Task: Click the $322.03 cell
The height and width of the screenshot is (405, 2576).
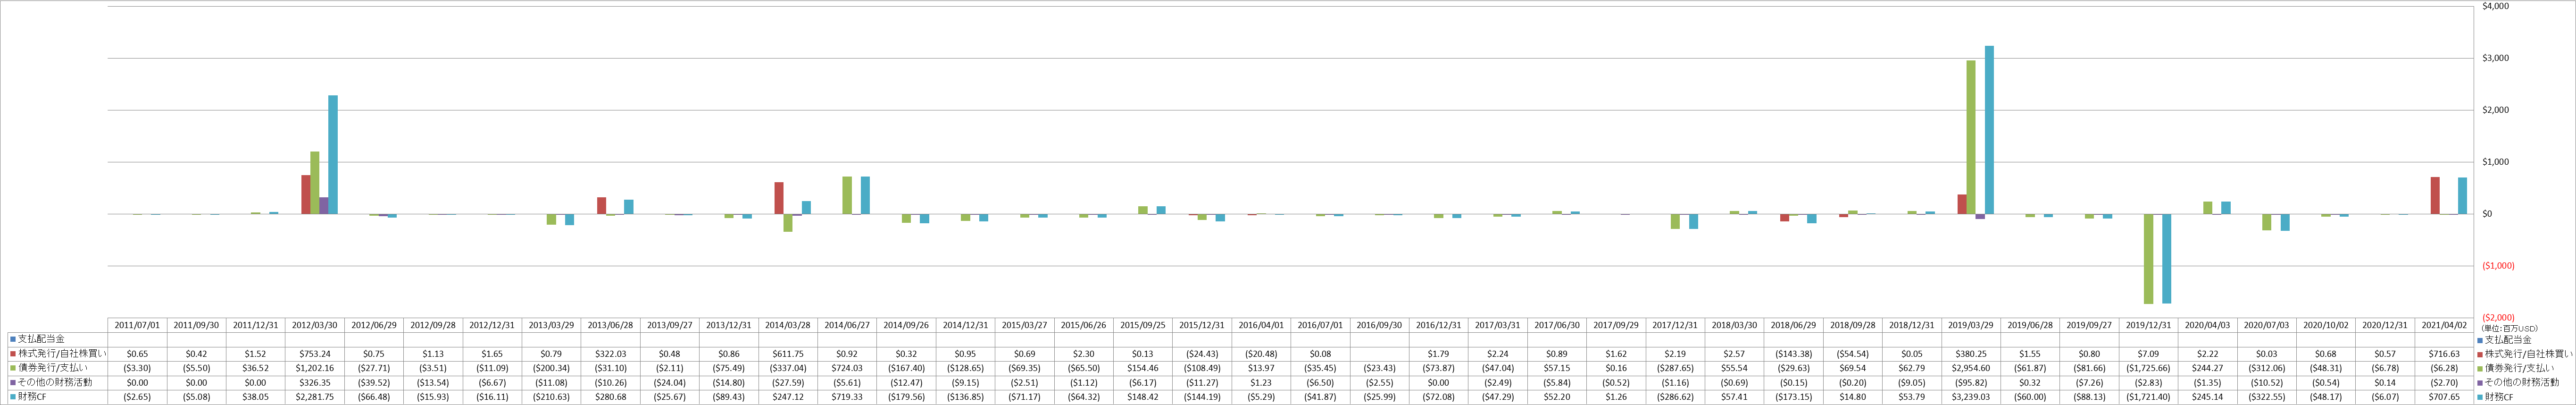Action: tap(610, 354)
